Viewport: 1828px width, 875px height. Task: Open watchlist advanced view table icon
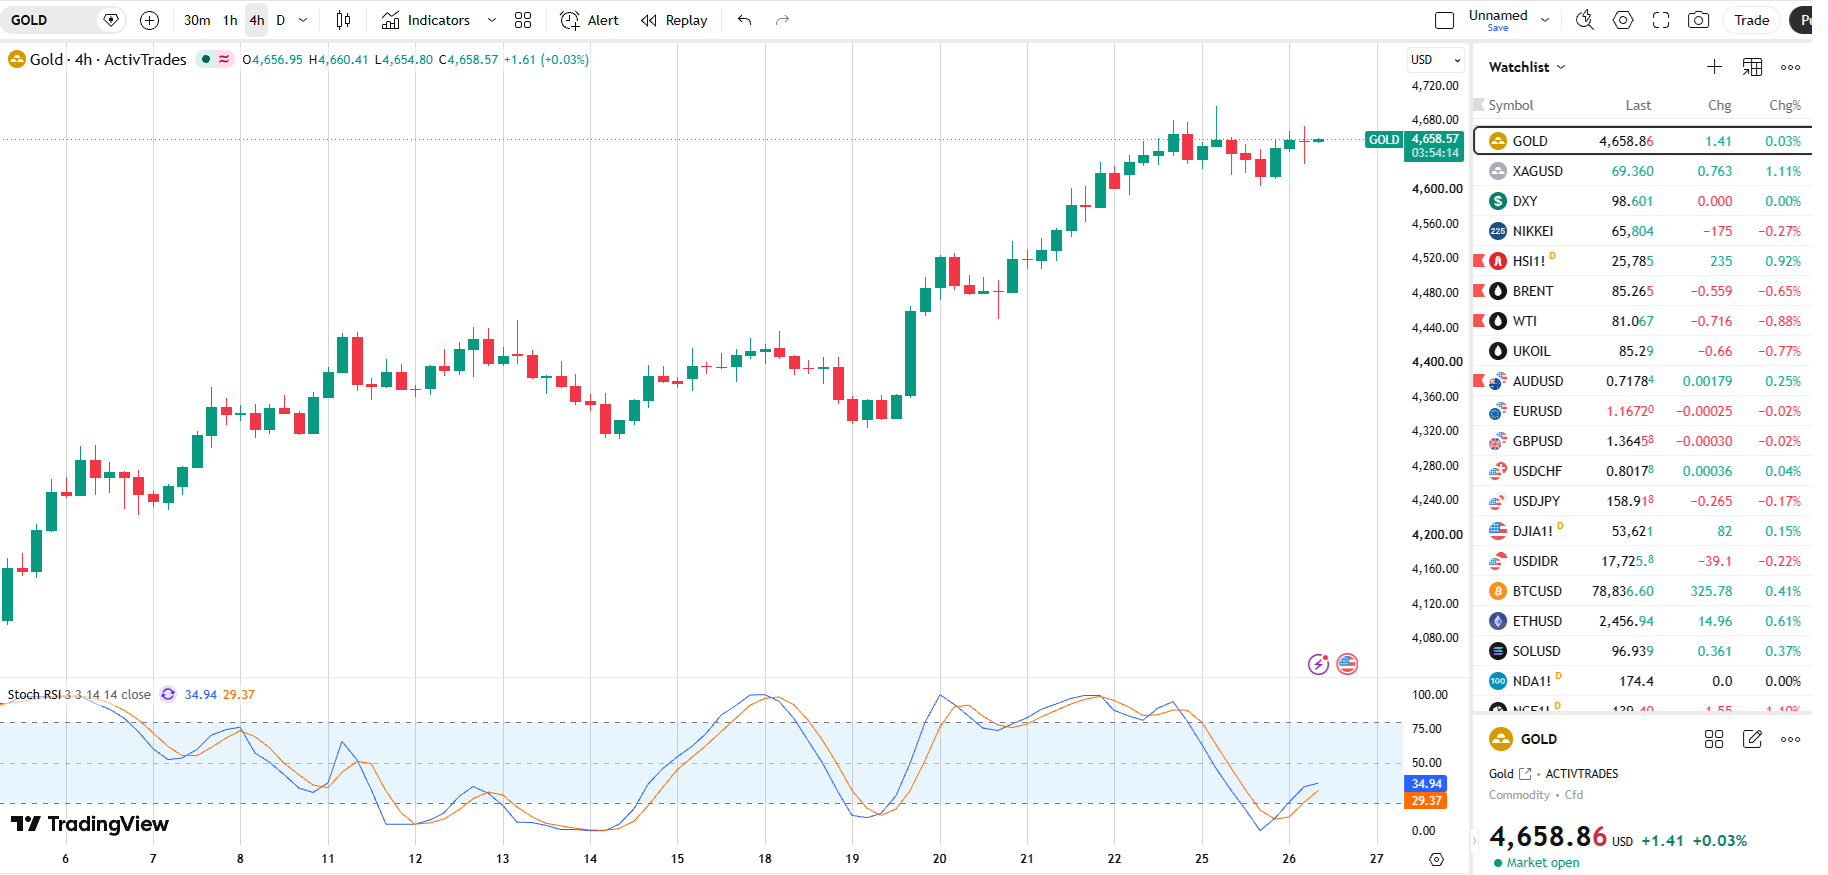coord(1752,67)
